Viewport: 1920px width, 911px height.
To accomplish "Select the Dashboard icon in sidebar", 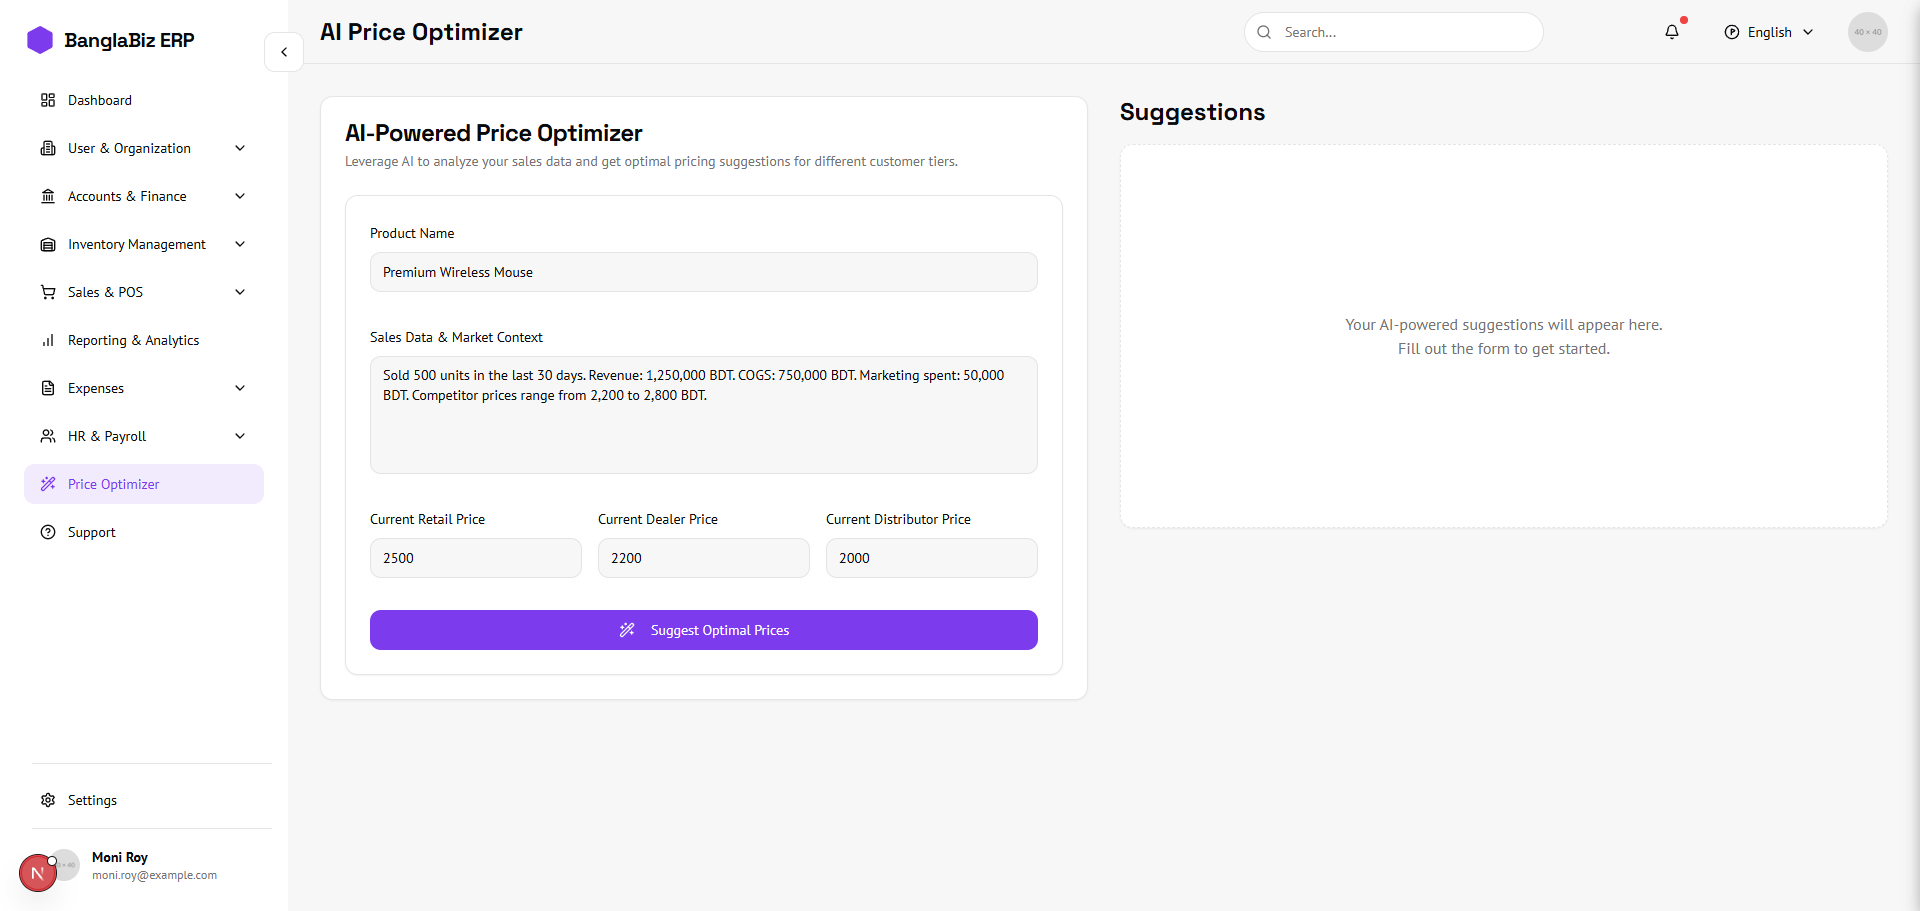I will point(48,100).
